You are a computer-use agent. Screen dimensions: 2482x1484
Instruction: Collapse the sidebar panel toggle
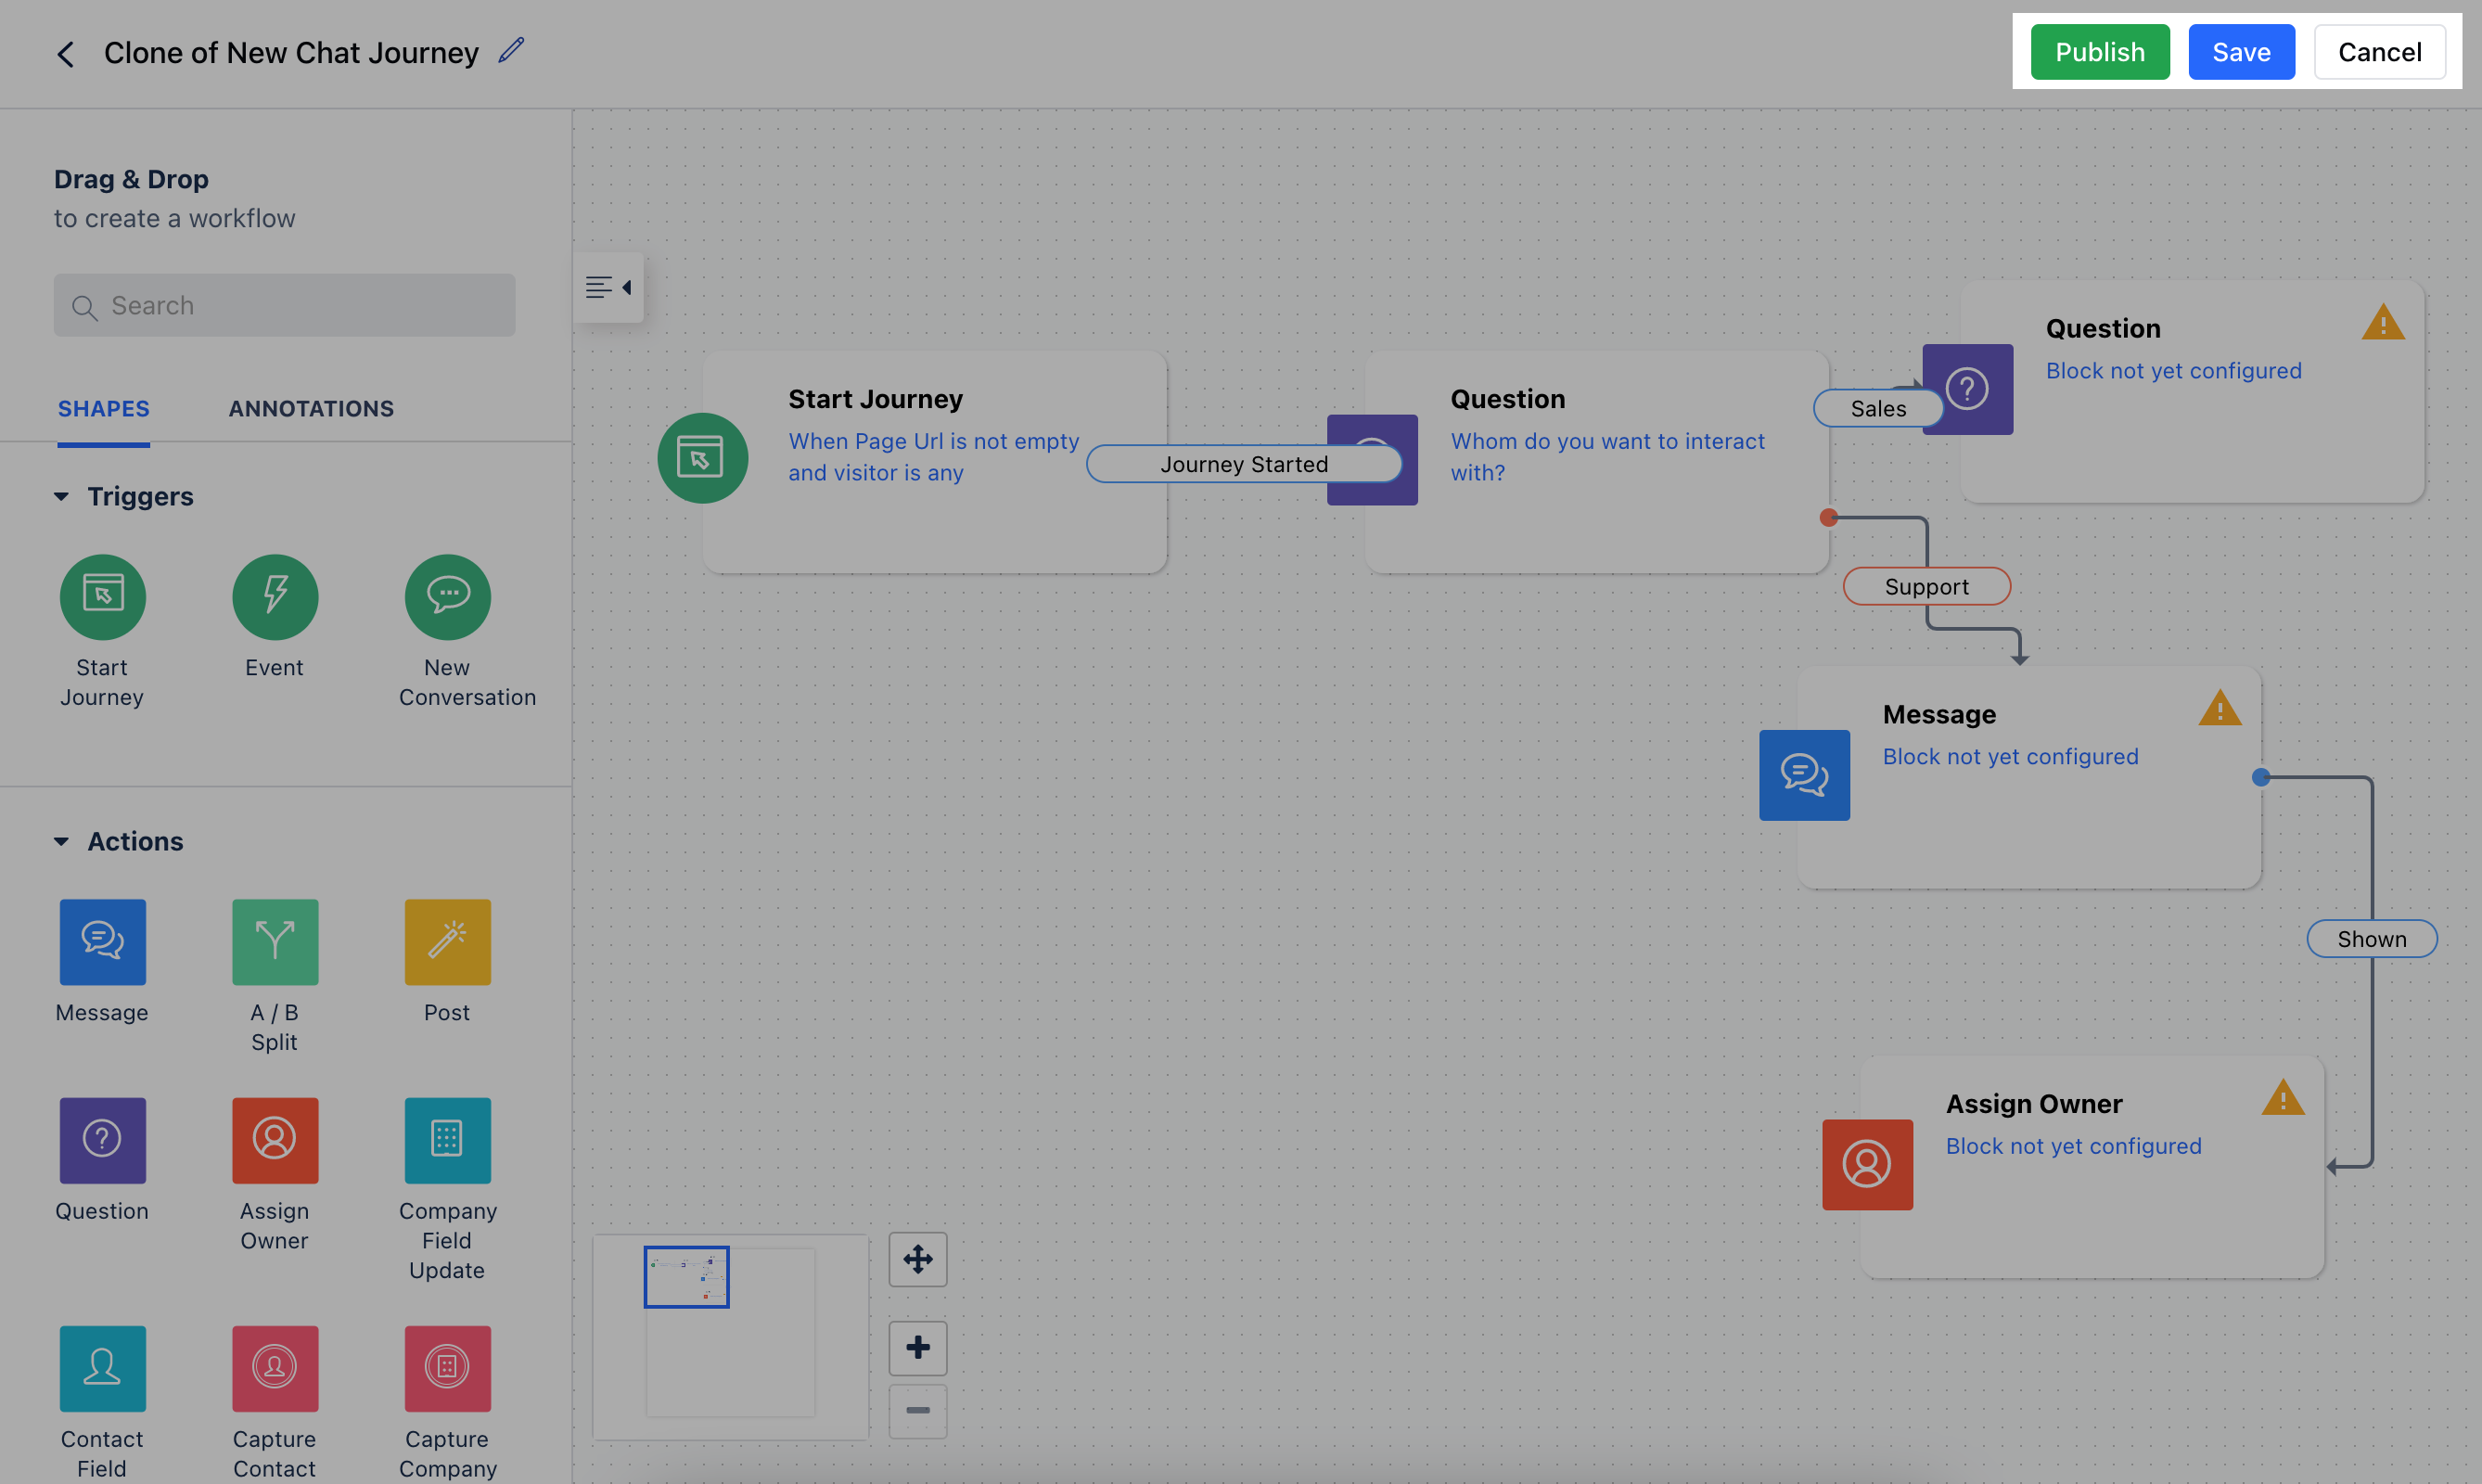[x=608, y=288]
